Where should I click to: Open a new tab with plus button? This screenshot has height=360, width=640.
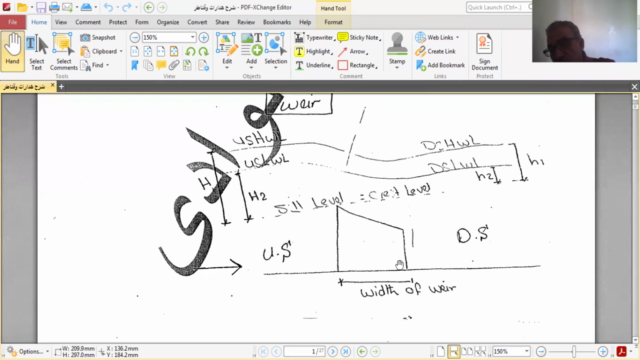[x=61, y=87]
